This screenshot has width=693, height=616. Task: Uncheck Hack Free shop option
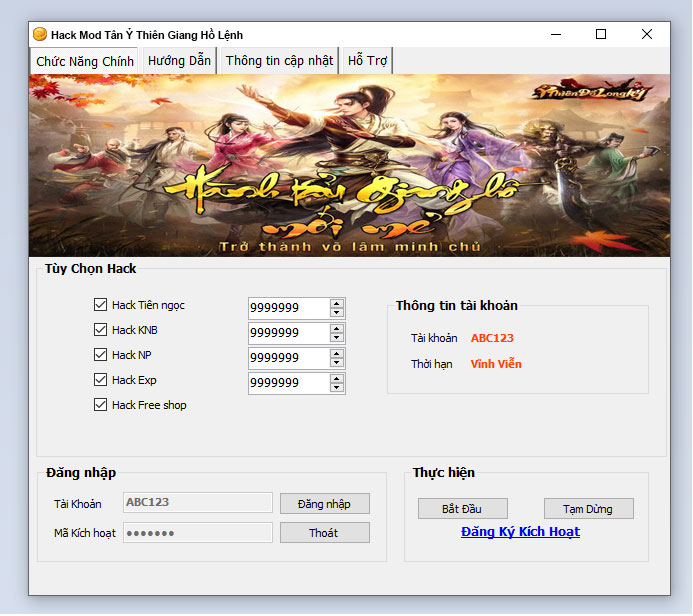click(x=100, y=405)
